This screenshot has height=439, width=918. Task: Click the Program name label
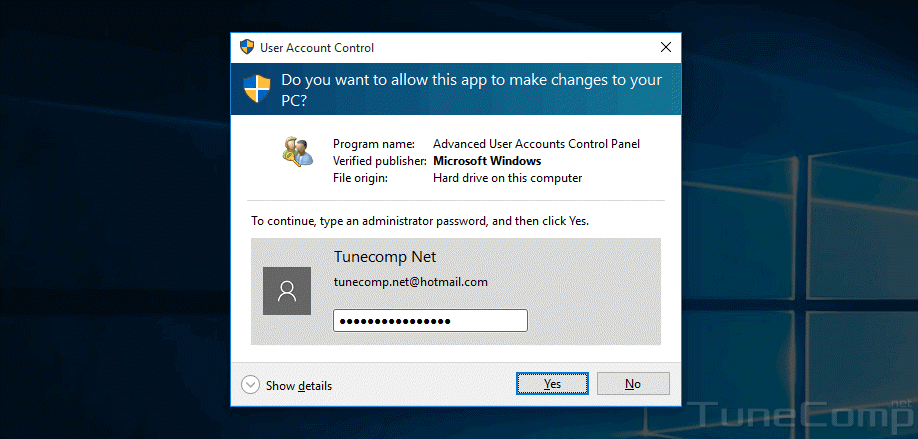(374, 143)
